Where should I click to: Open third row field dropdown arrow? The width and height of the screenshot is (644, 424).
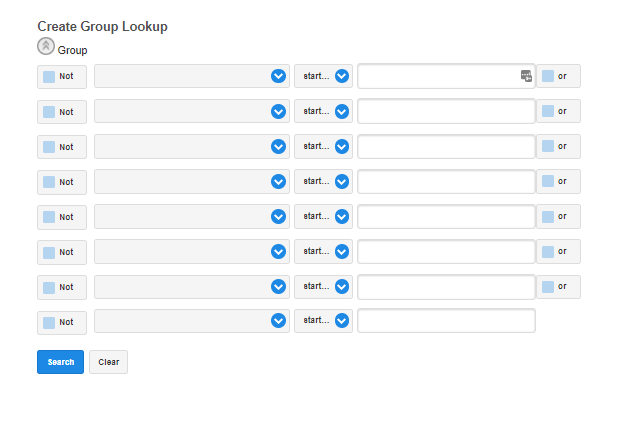[278, 146]
